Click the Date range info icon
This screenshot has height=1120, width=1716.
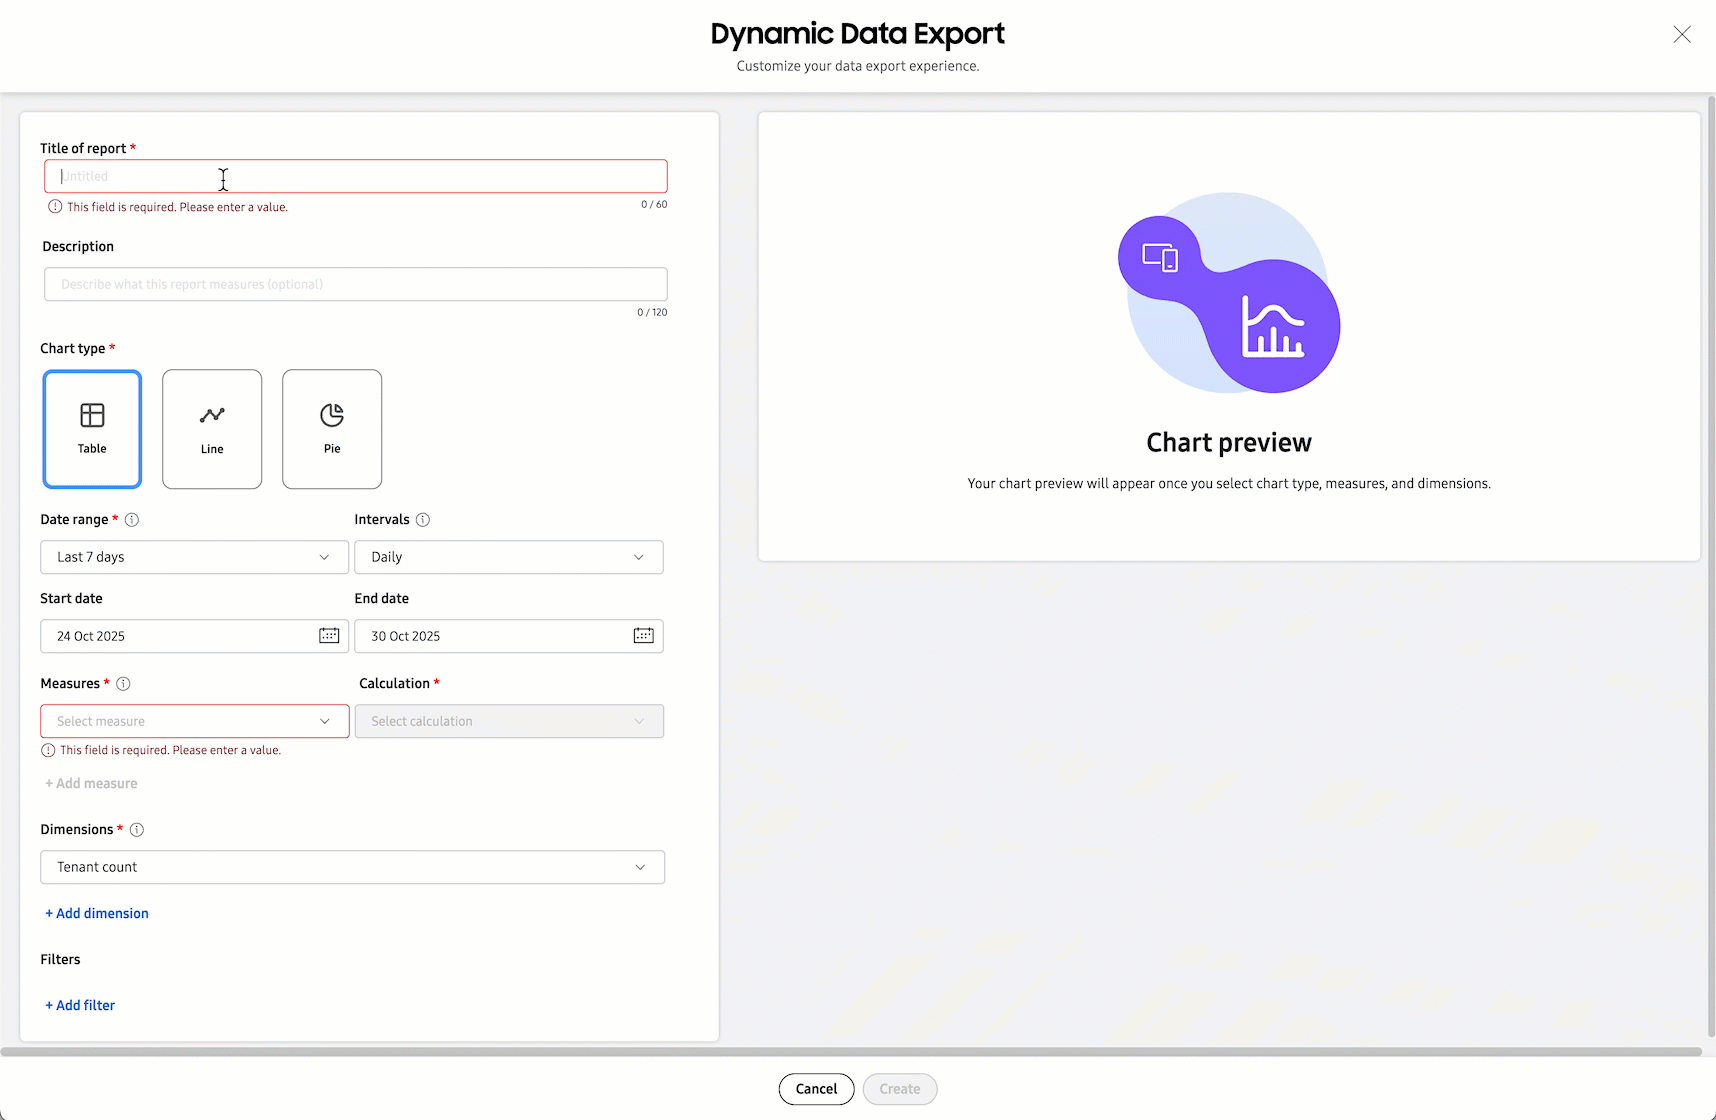pos(132,519)
